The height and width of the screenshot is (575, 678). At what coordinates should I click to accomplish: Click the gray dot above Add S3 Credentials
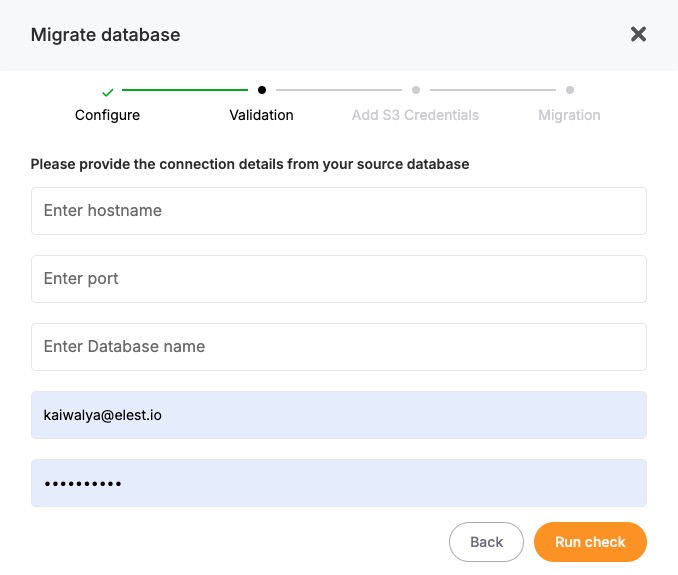pyautogui.click(x=416, y=90)
